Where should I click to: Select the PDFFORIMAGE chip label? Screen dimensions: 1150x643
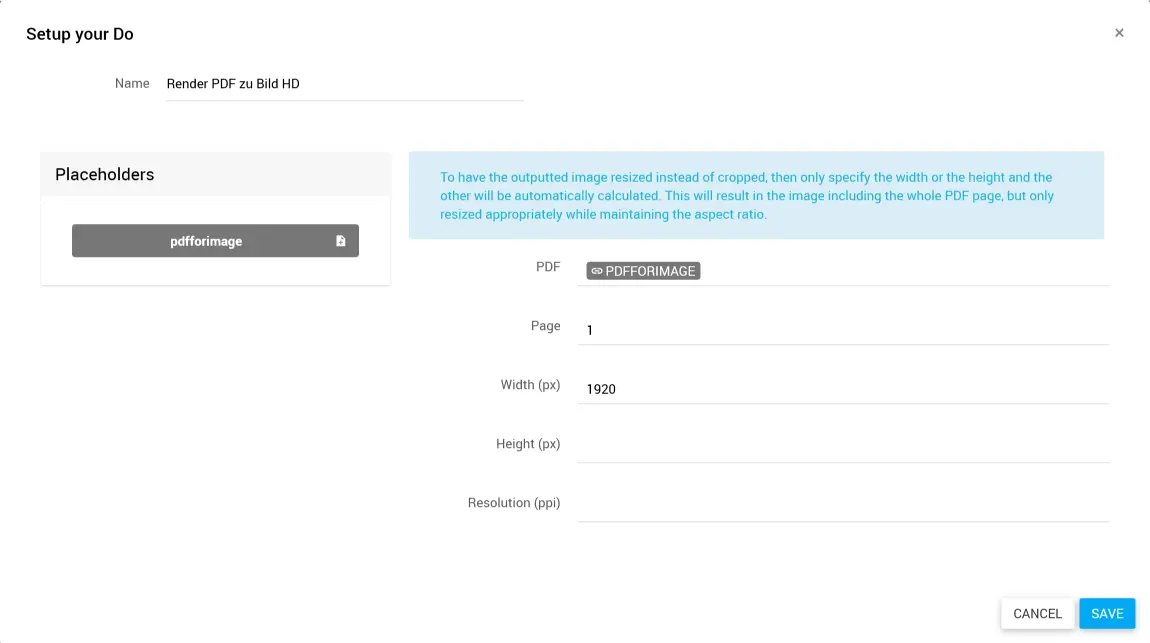pos(650,271)
